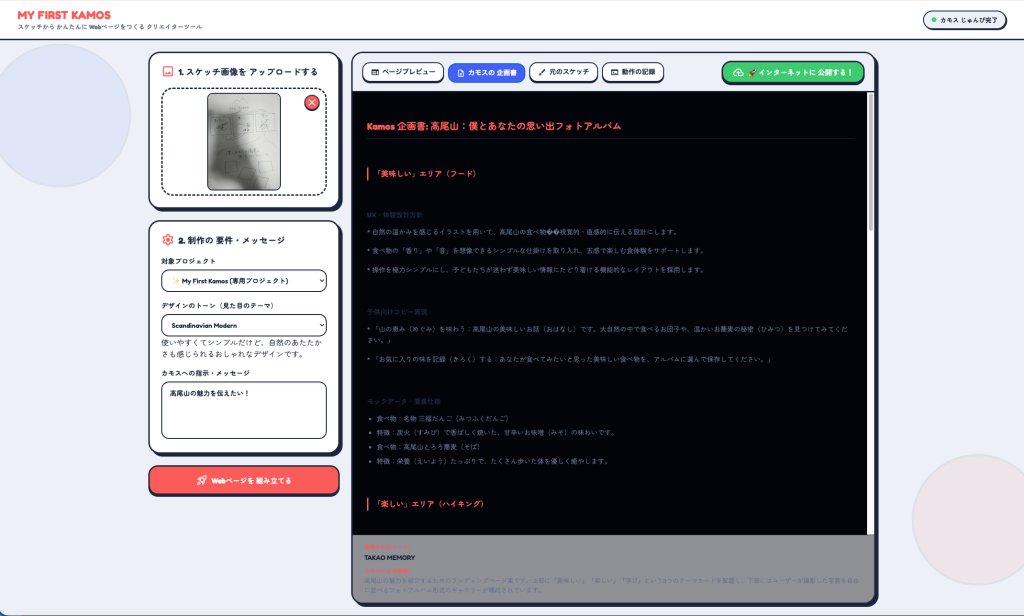The image size is (1024, 616).
Task: Open the Scandinavian Modern design tone dropdown
Action: point(244,325)
